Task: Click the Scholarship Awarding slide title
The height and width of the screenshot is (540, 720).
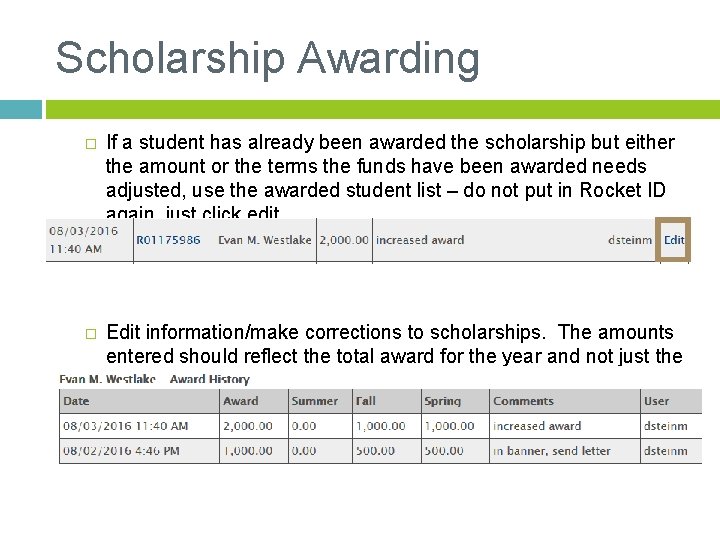Action: (267, 58)
